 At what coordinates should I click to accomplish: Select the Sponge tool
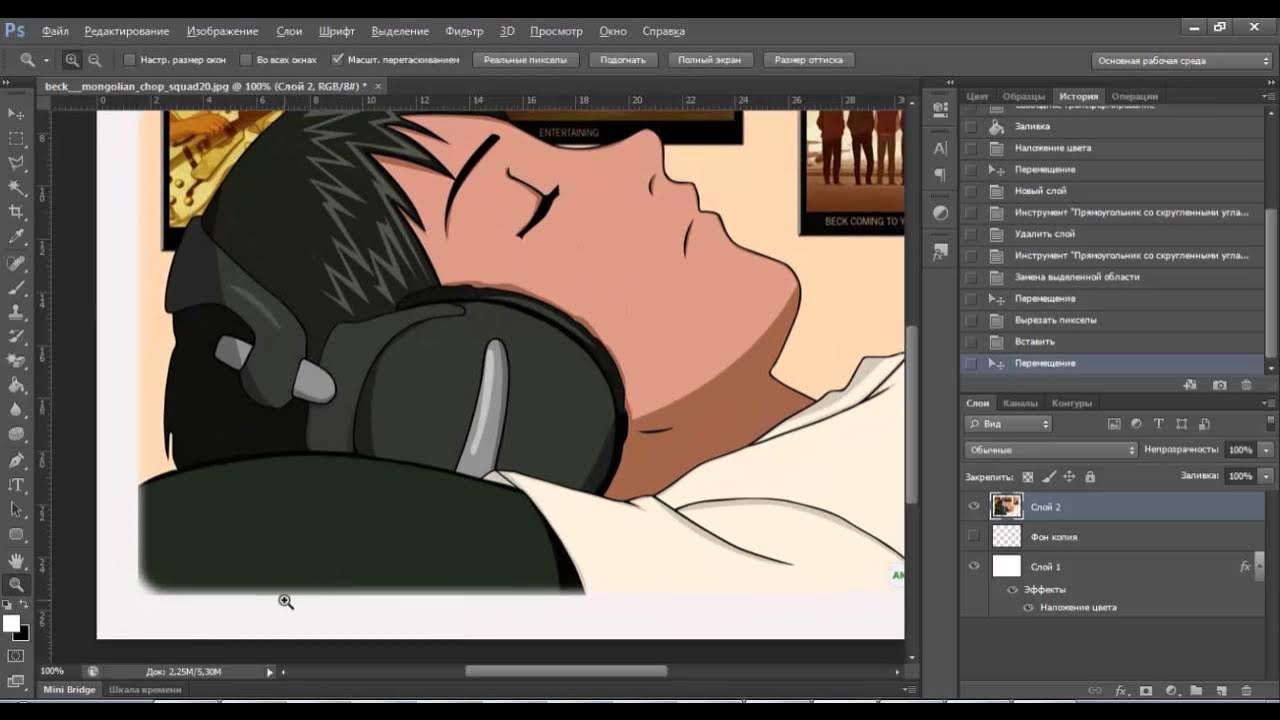(16, 434)
